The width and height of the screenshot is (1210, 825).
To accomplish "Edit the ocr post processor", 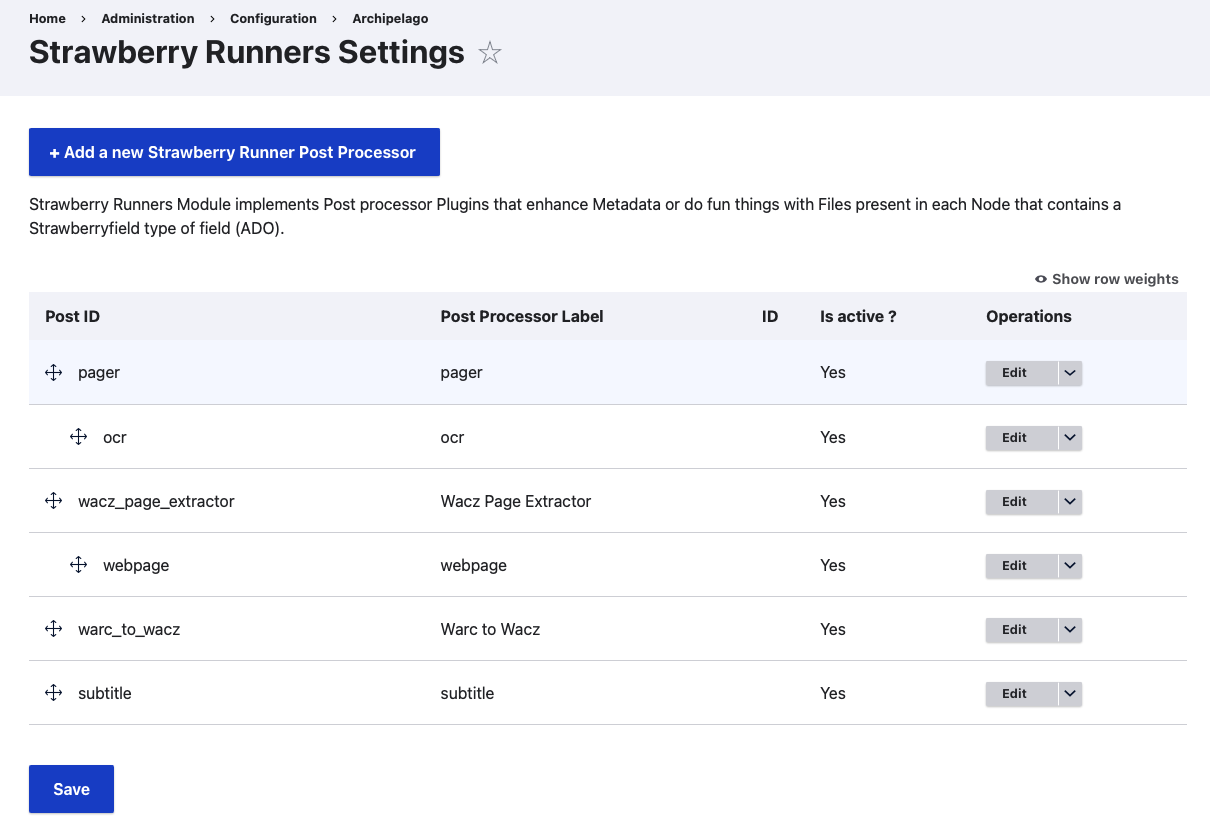I will tap(1021, 438).
